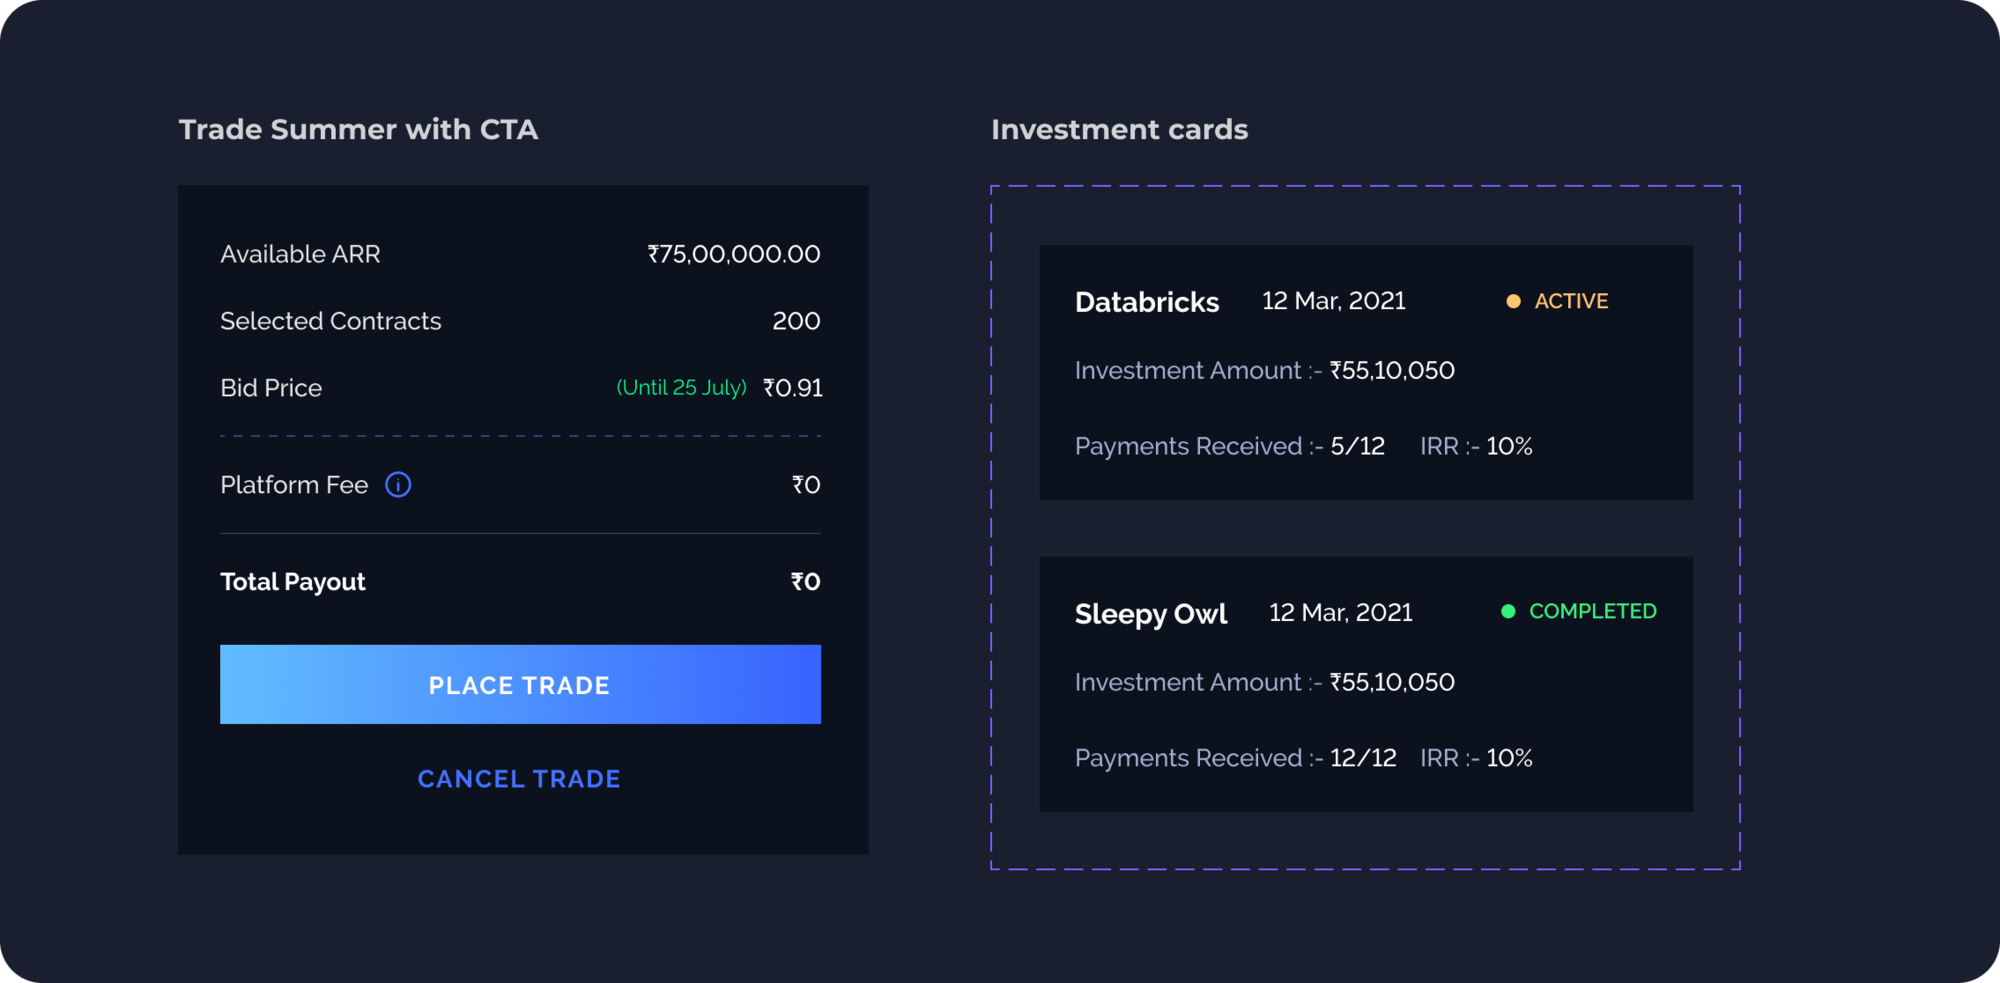The width and height of the screenshot is (2000, 983).
Task: Click the Available ARR label
Action: point(300,254)
